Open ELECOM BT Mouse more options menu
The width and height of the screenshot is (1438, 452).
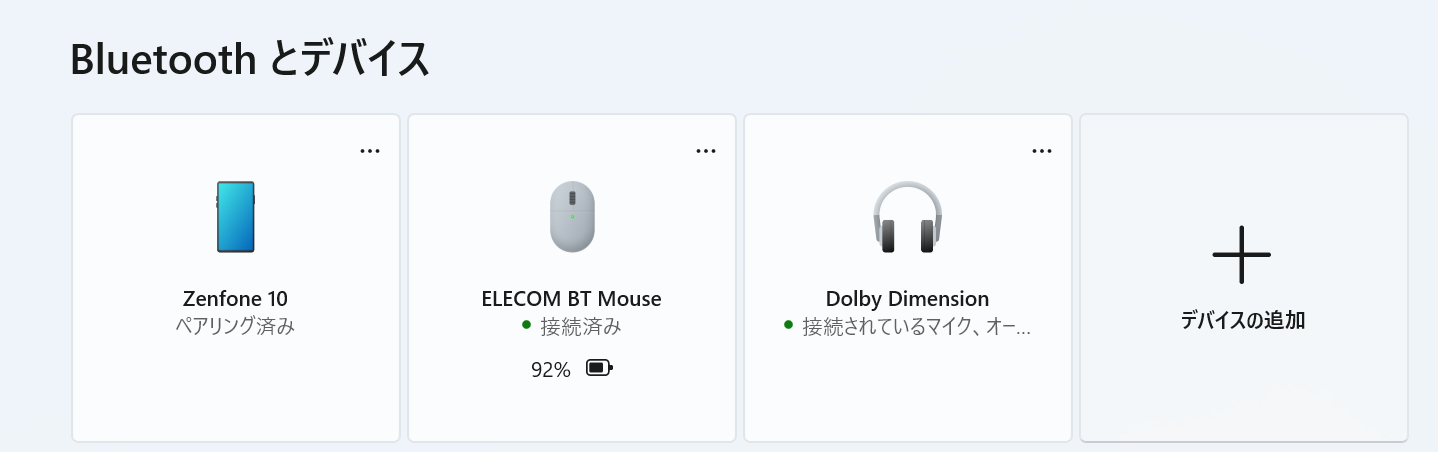(706, 151)
